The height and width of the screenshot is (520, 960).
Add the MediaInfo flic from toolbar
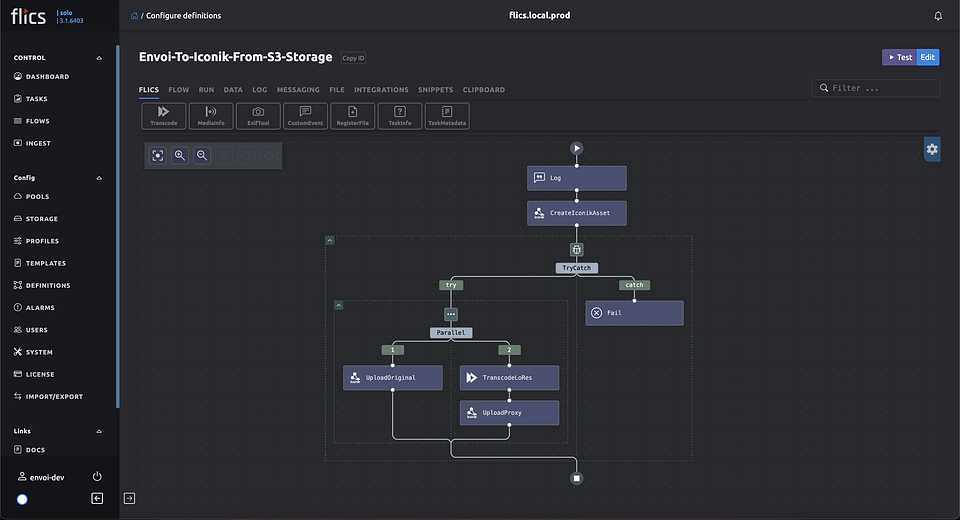pyautogui.click(x=210, y=115)
